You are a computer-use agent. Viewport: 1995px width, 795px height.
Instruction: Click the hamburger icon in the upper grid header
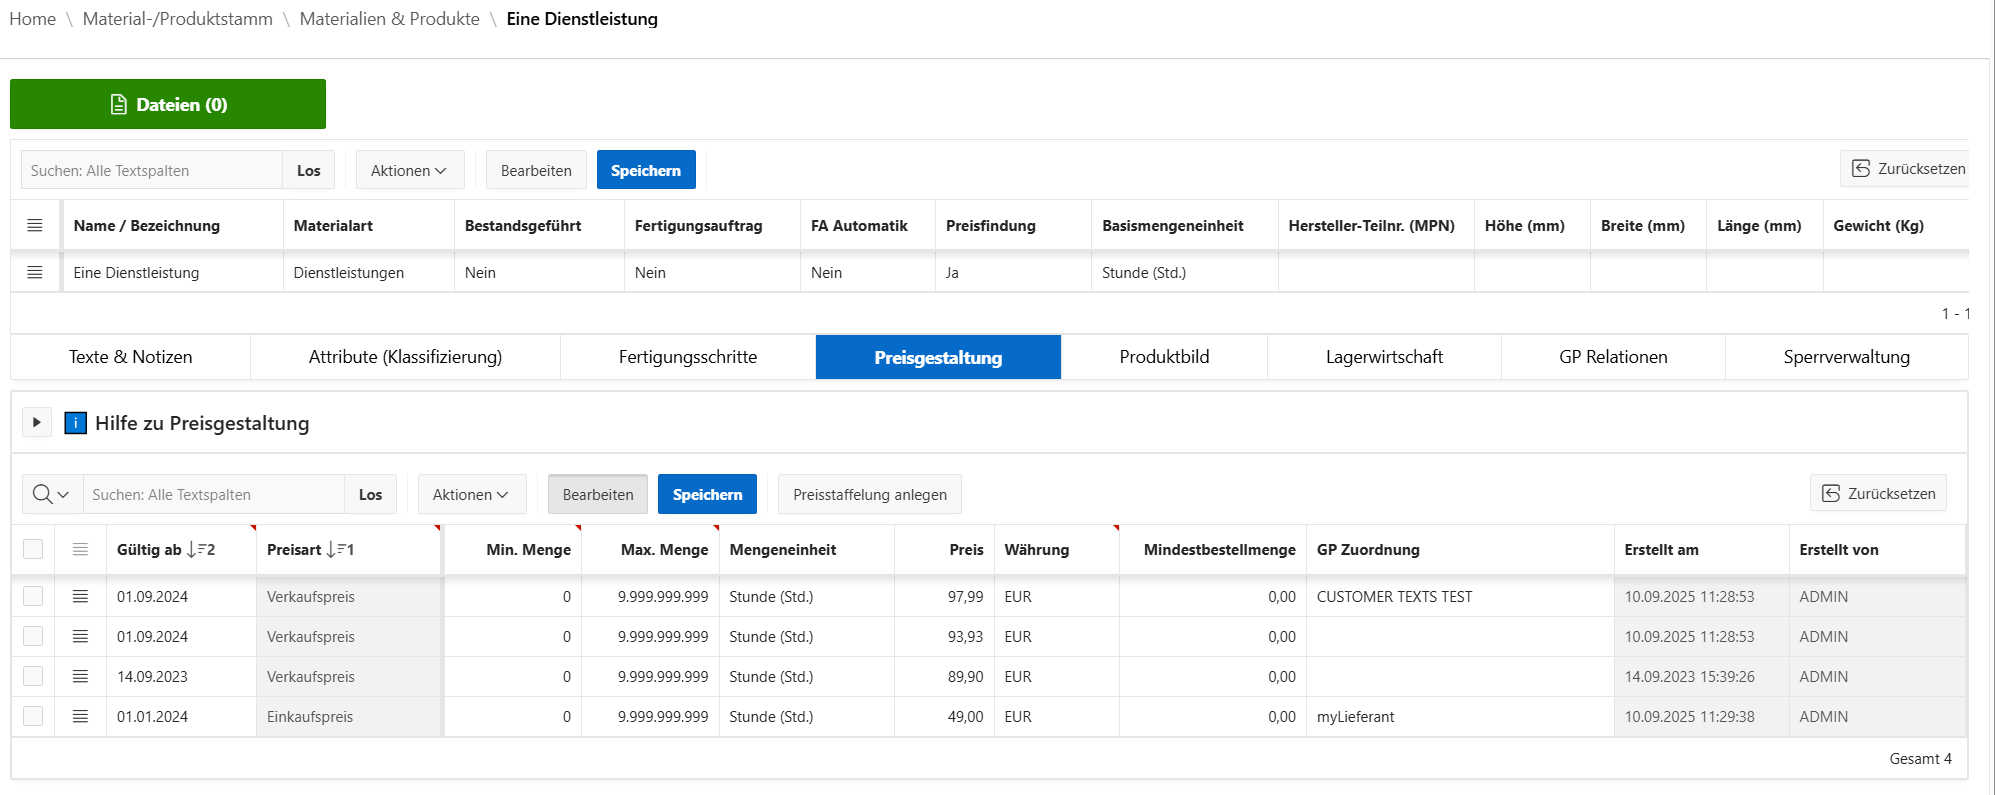coord(35,226)
